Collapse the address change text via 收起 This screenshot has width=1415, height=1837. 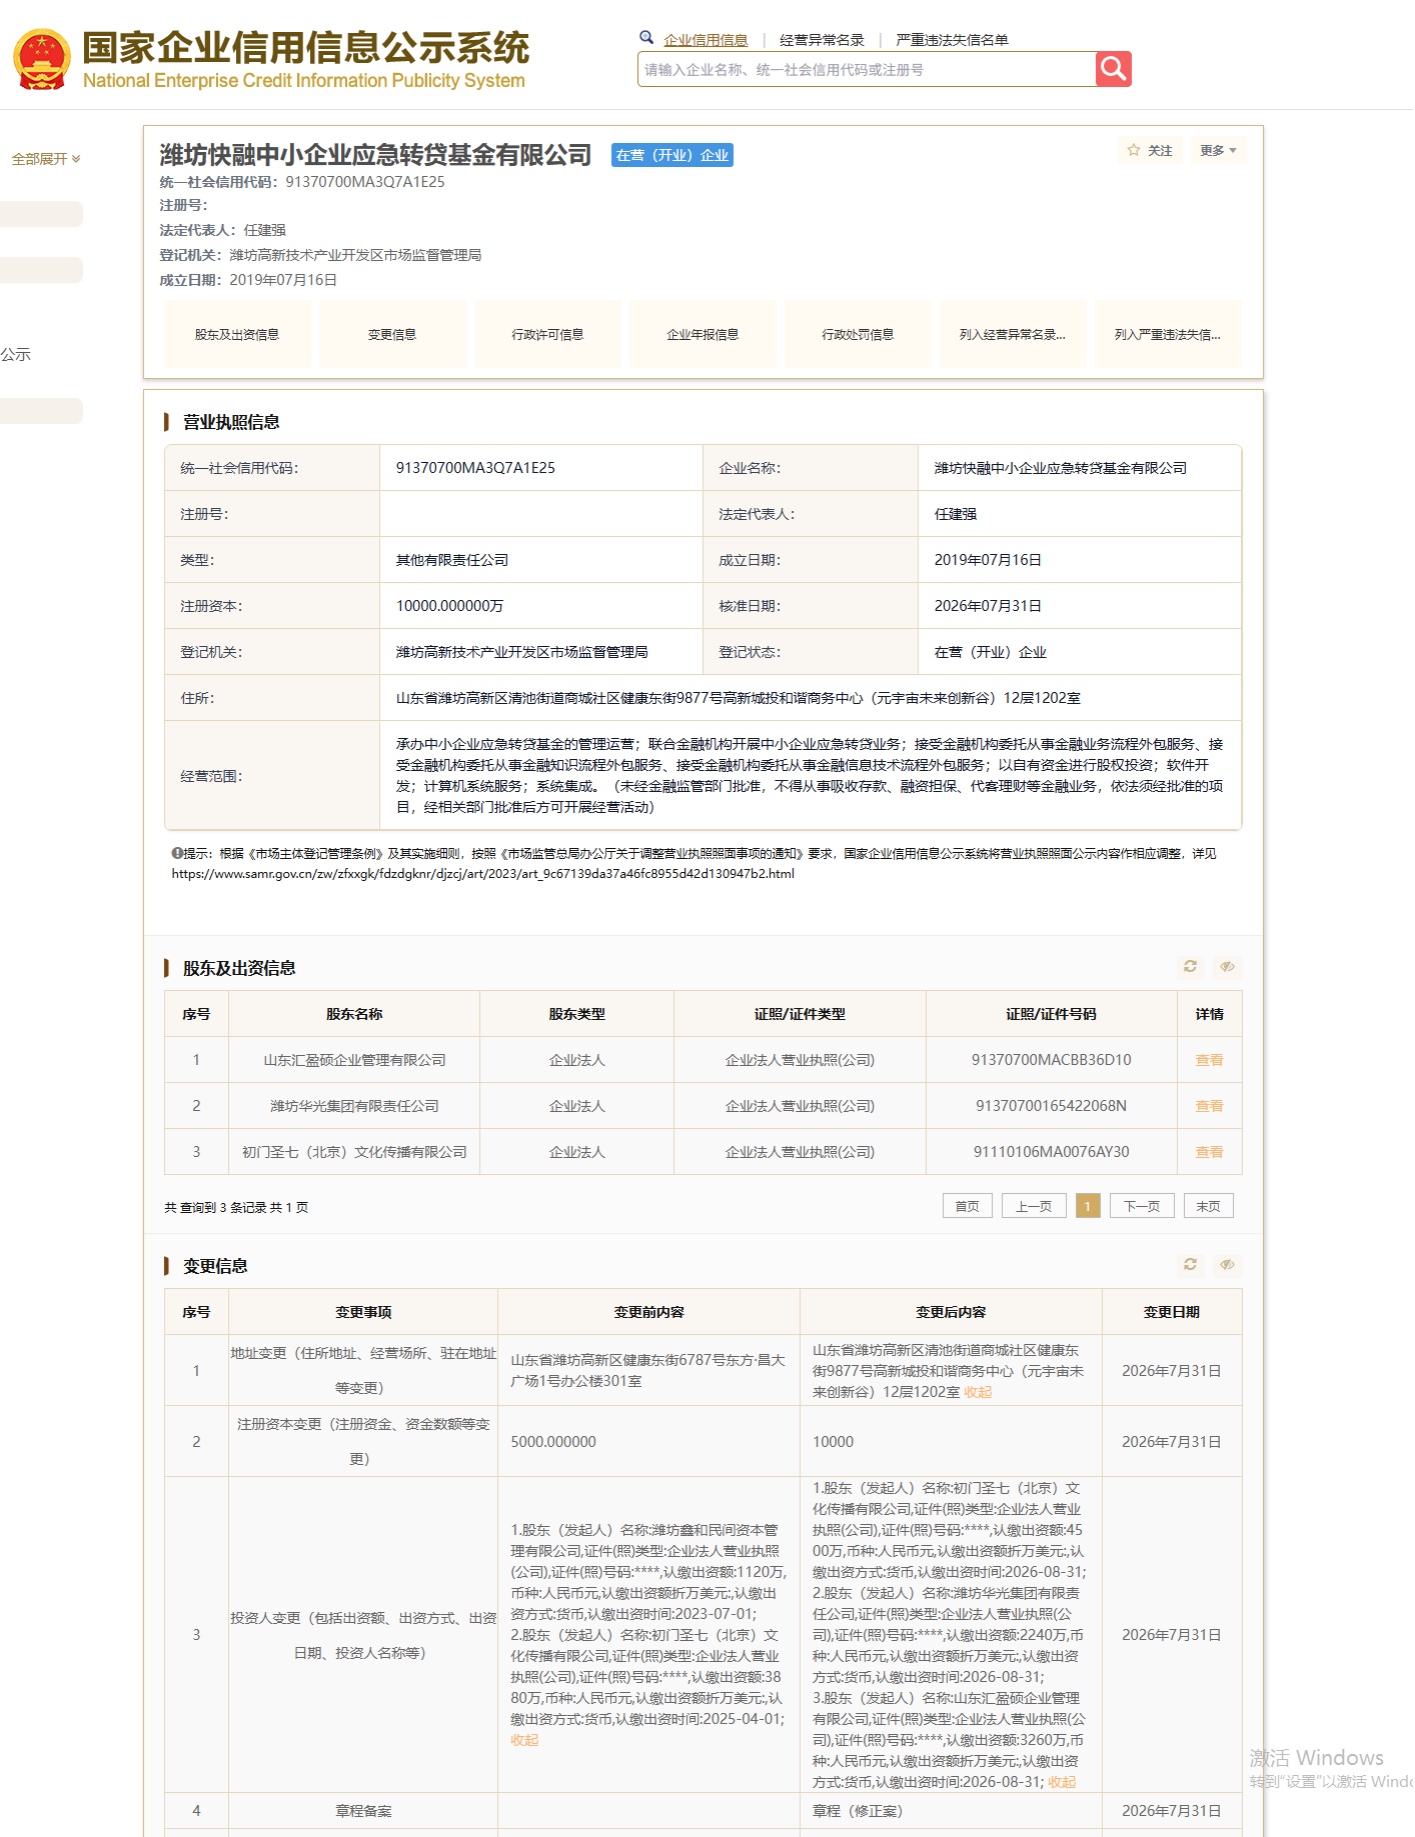[x=978, y=1392]
